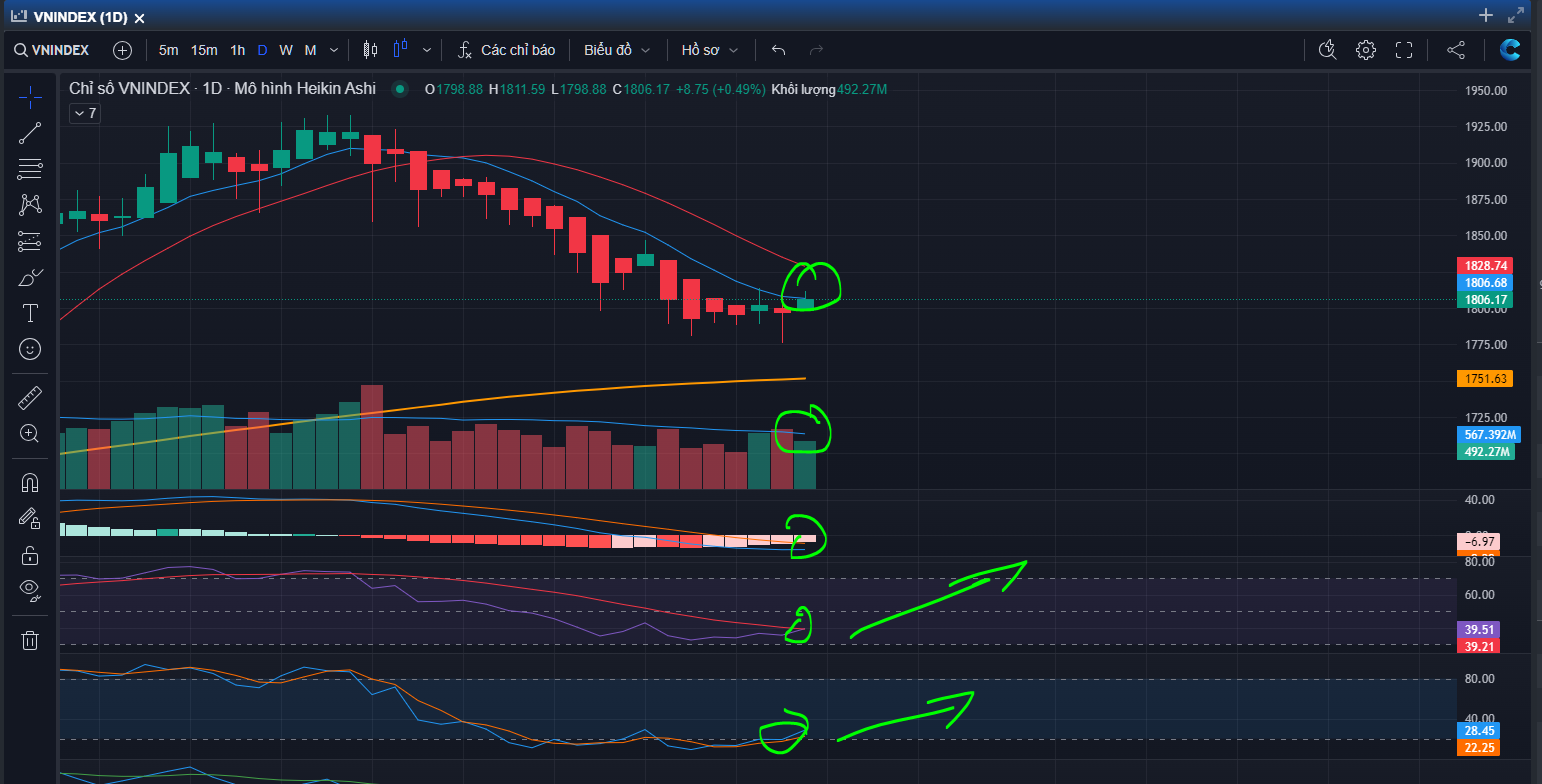
Task: Select the text annotation tool
Action: [30, 313]
